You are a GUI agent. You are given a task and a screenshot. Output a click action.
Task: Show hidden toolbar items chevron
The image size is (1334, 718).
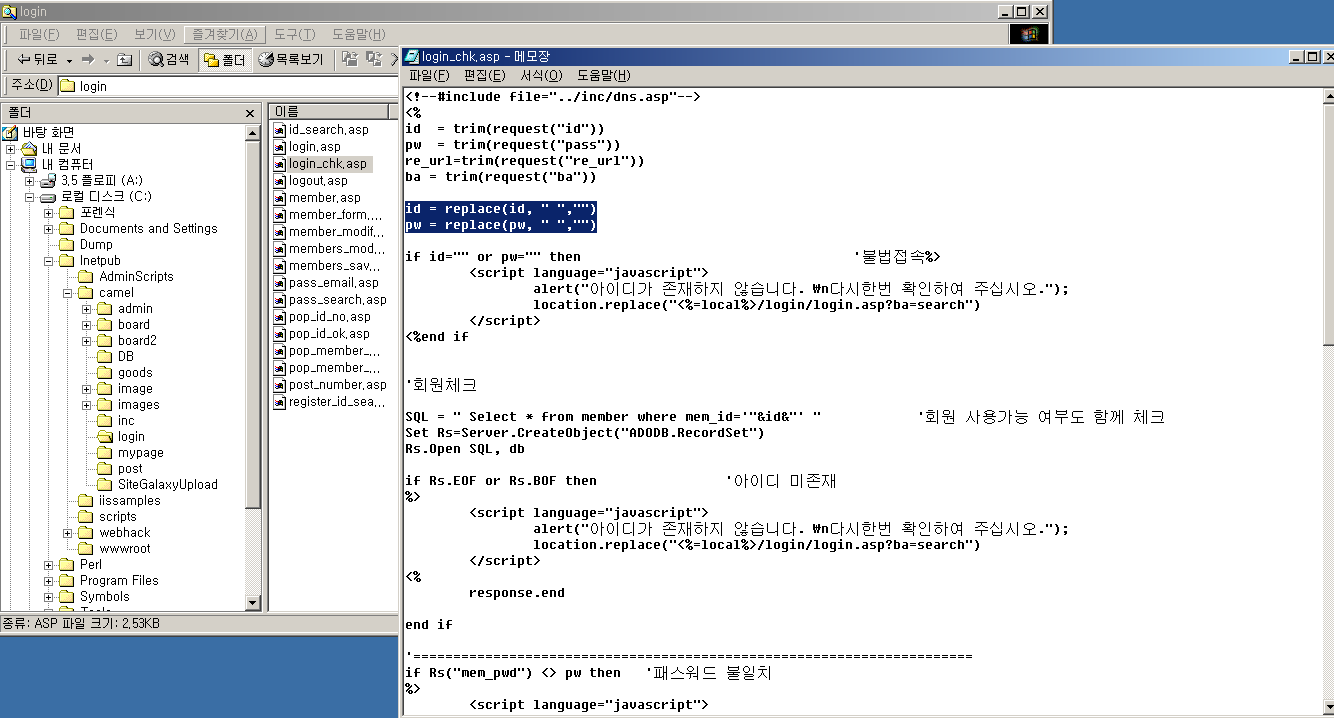394,60
